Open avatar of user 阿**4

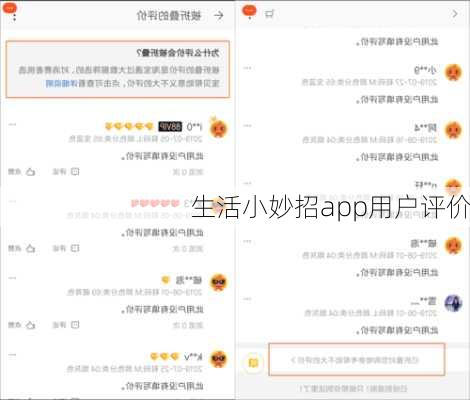(x=453, y=130)
